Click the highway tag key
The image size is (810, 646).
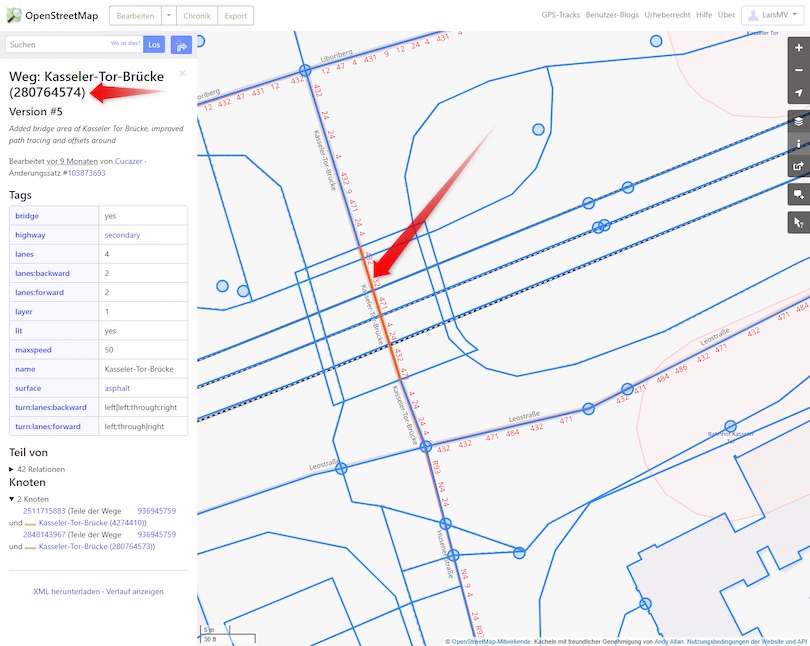[x=30, y=235]
